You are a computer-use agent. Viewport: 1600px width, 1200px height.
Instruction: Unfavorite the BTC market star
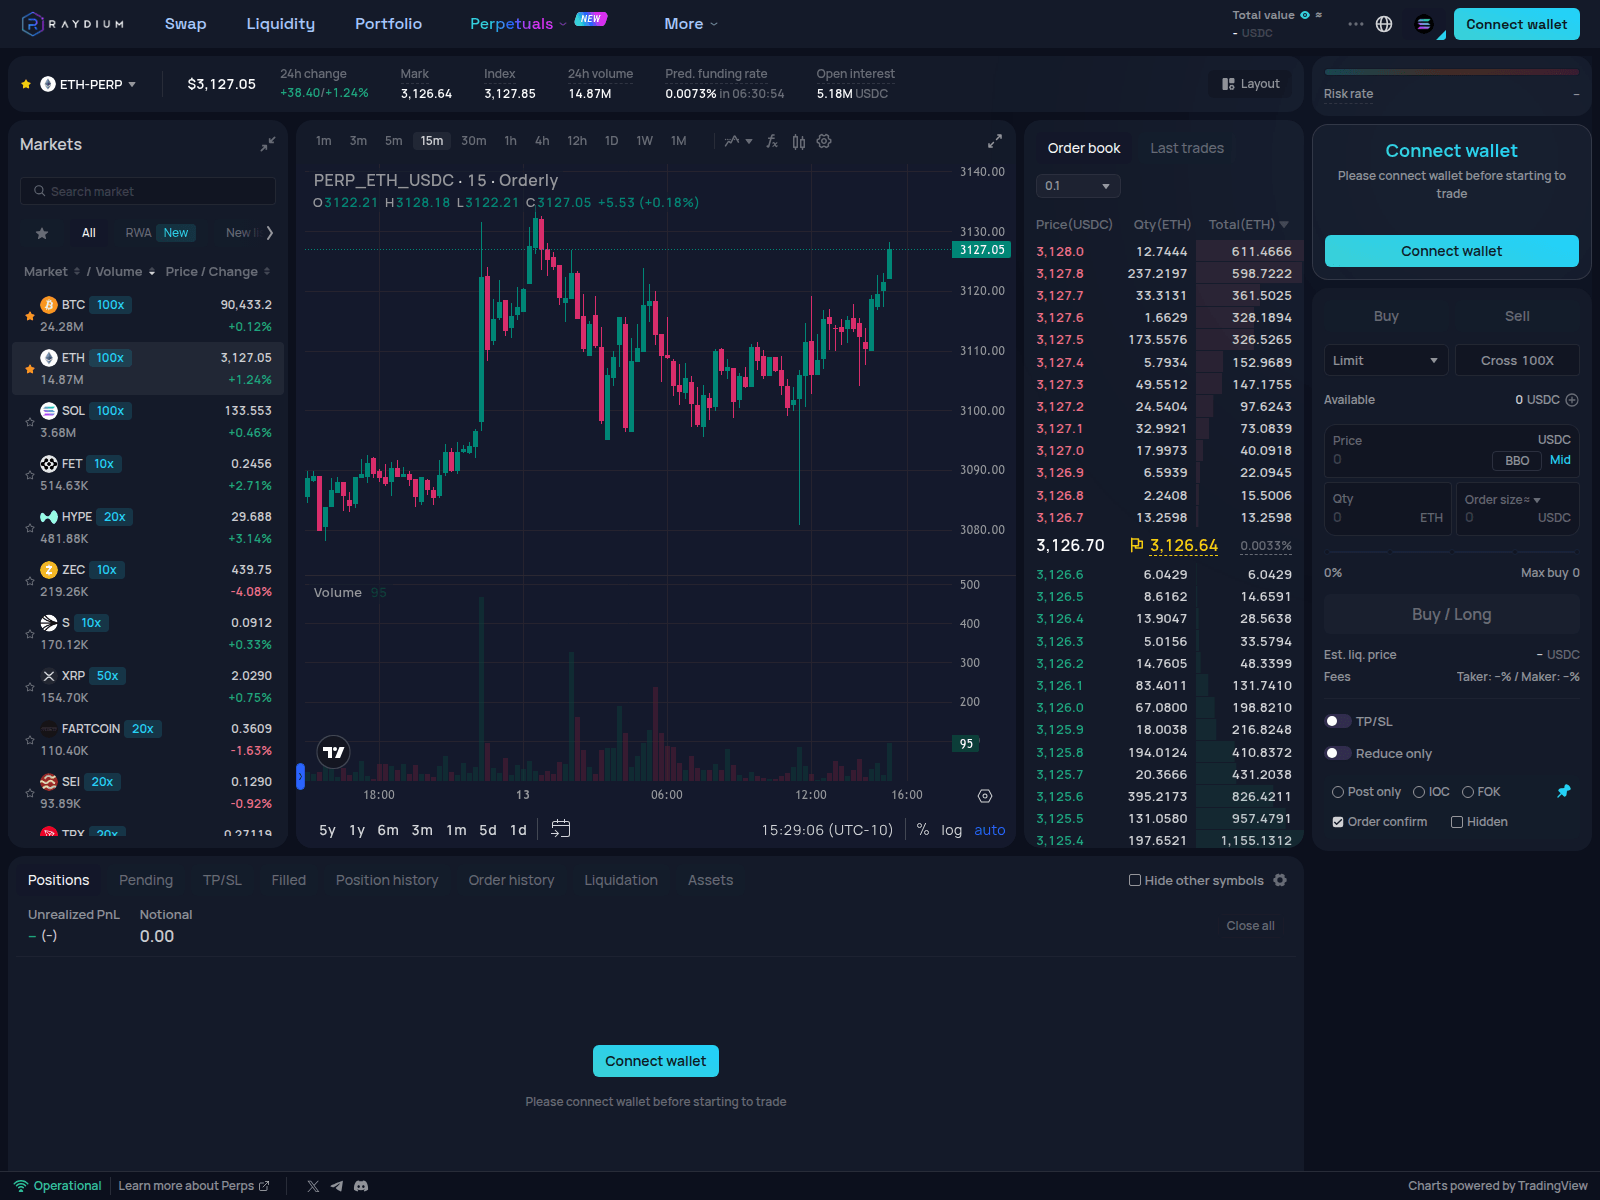pyautogui.click(x=30, y=316)
